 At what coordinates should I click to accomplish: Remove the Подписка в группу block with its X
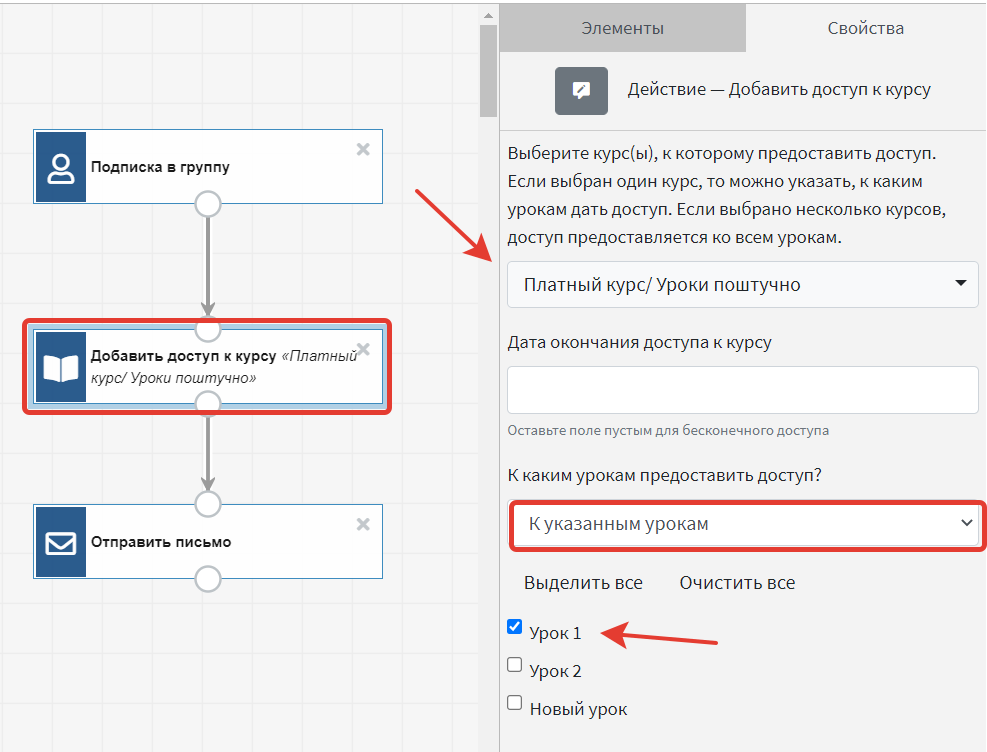(363, 149)
